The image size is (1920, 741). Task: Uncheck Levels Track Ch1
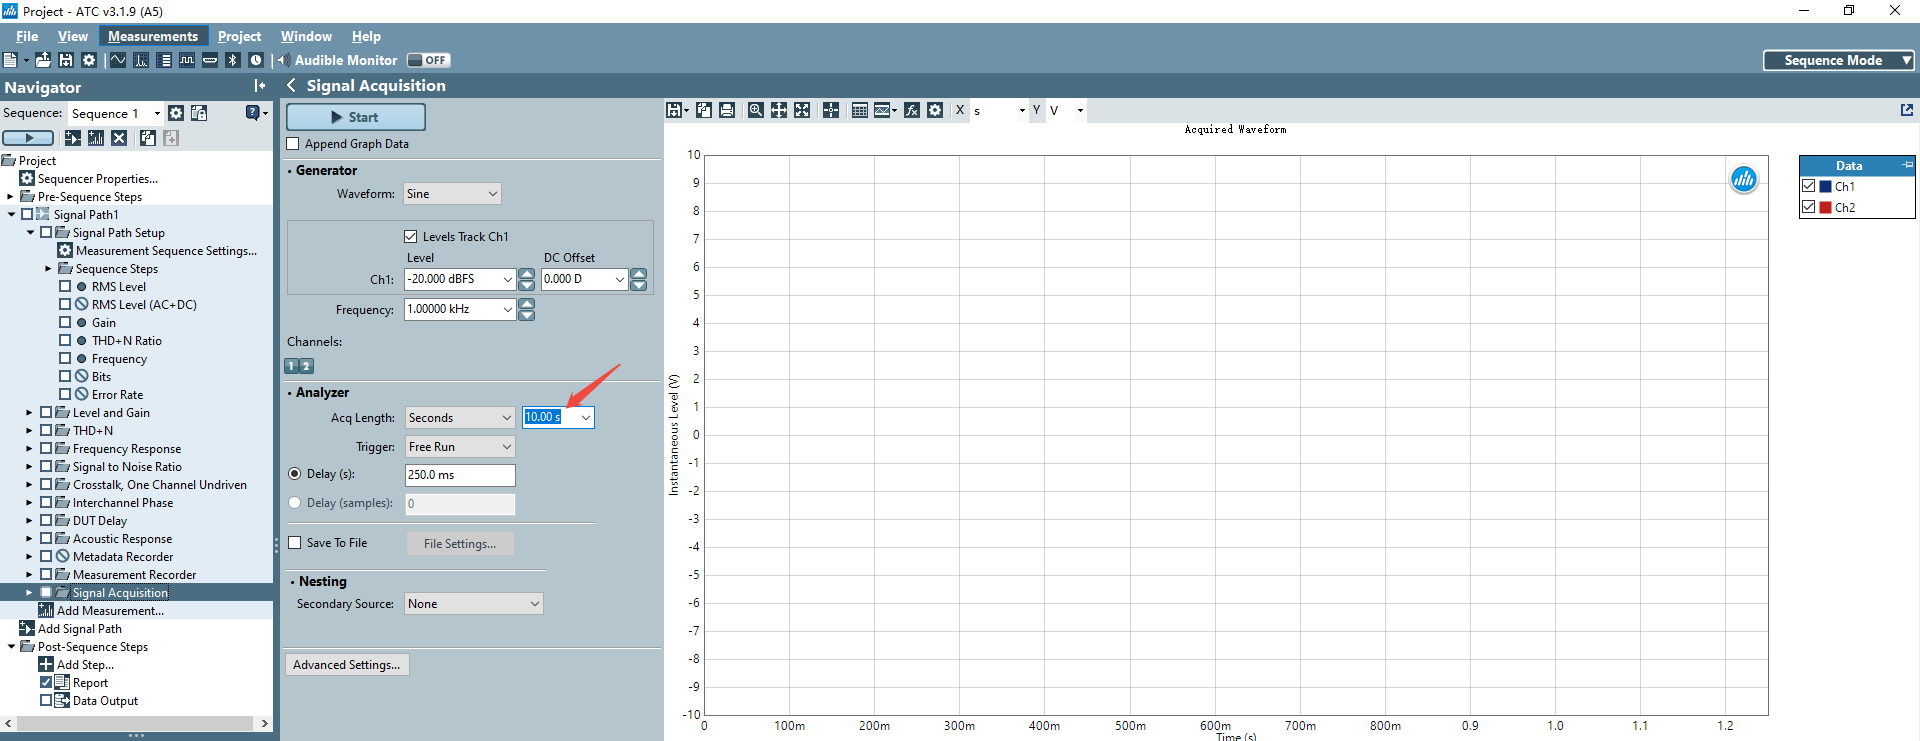411,237
